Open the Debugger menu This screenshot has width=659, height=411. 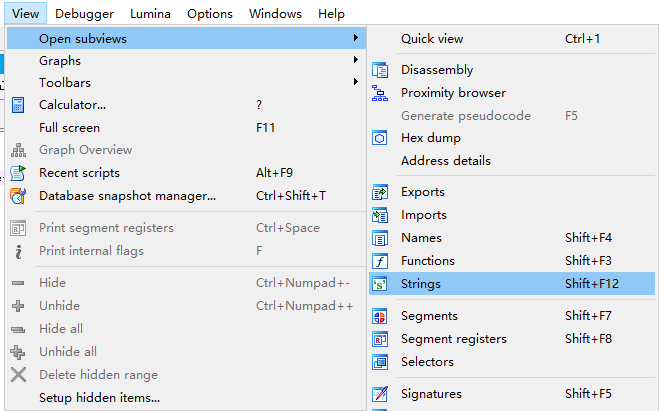84,14
